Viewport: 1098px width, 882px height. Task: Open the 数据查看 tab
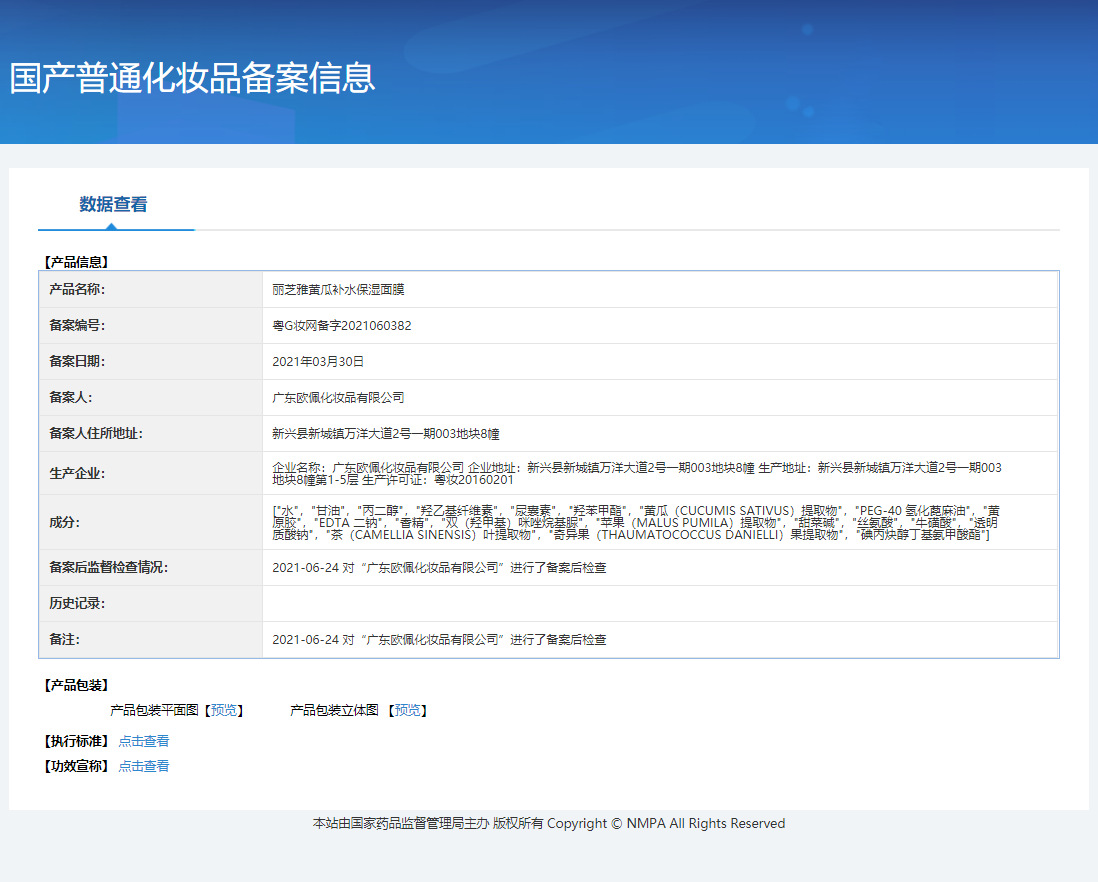(x=113, y=204)
